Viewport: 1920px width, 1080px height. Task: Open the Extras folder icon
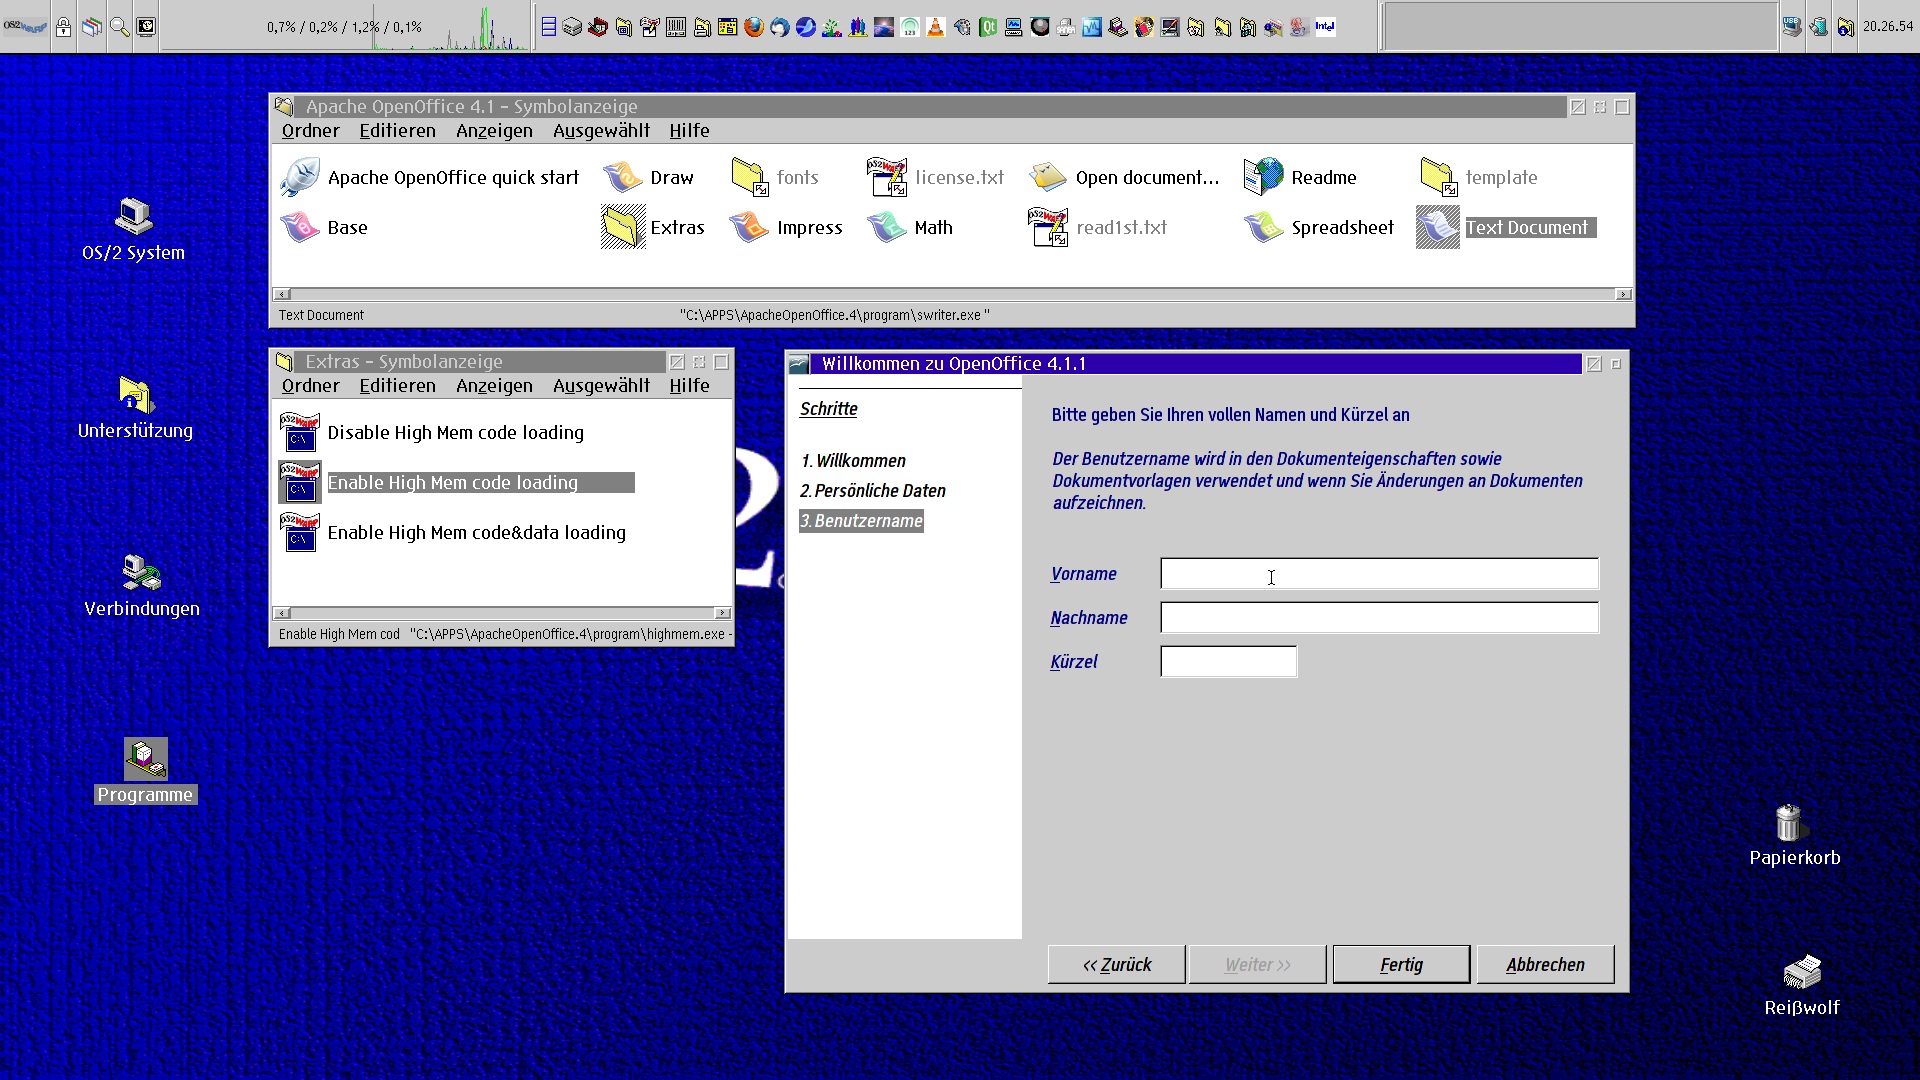click(x=622, y=227)
